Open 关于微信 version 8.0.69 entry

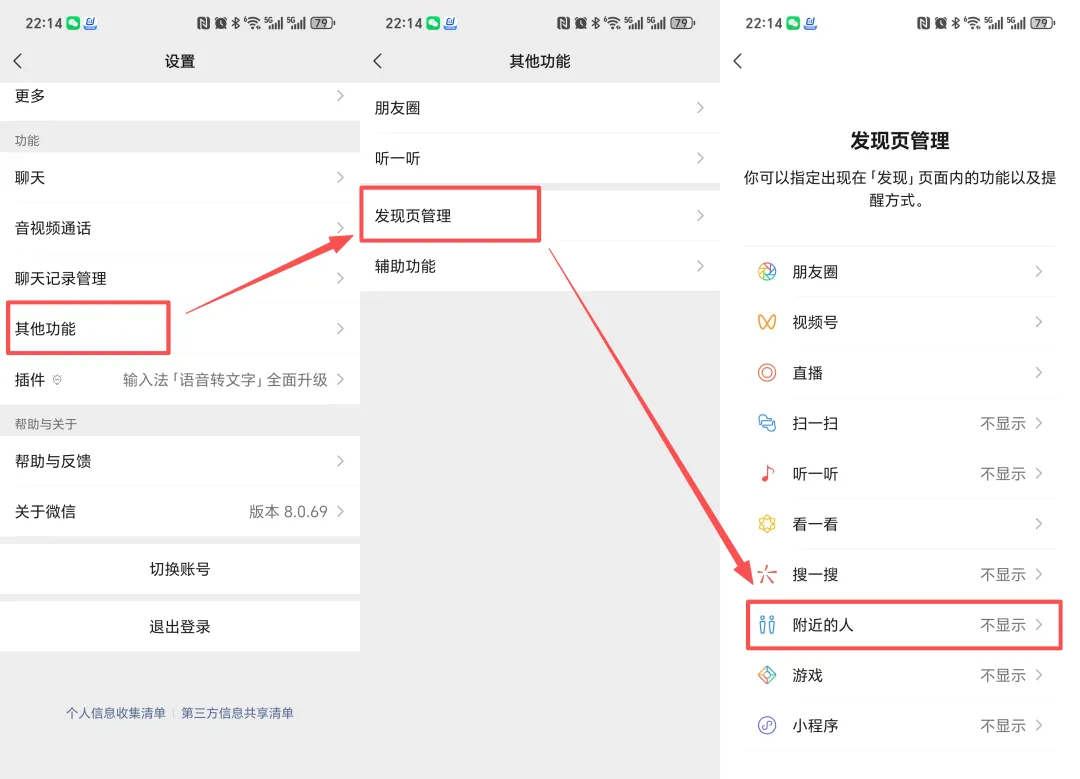[180, 511]
